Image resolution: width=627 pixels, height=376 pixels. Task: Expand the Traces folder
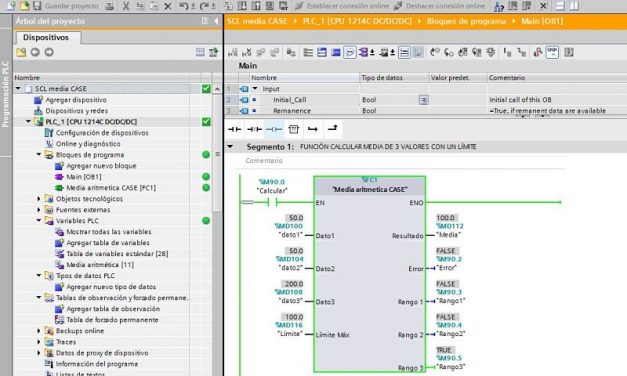tap(39, 342)
